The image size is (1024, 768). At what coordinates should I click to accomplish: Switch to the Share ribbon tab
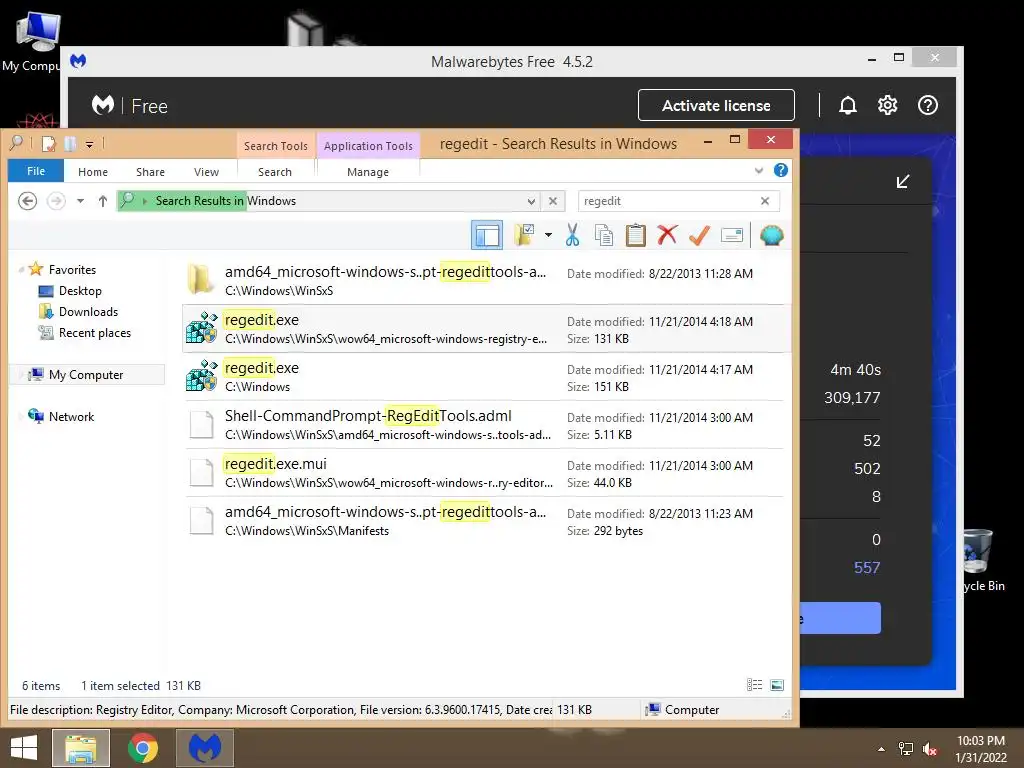150,172
